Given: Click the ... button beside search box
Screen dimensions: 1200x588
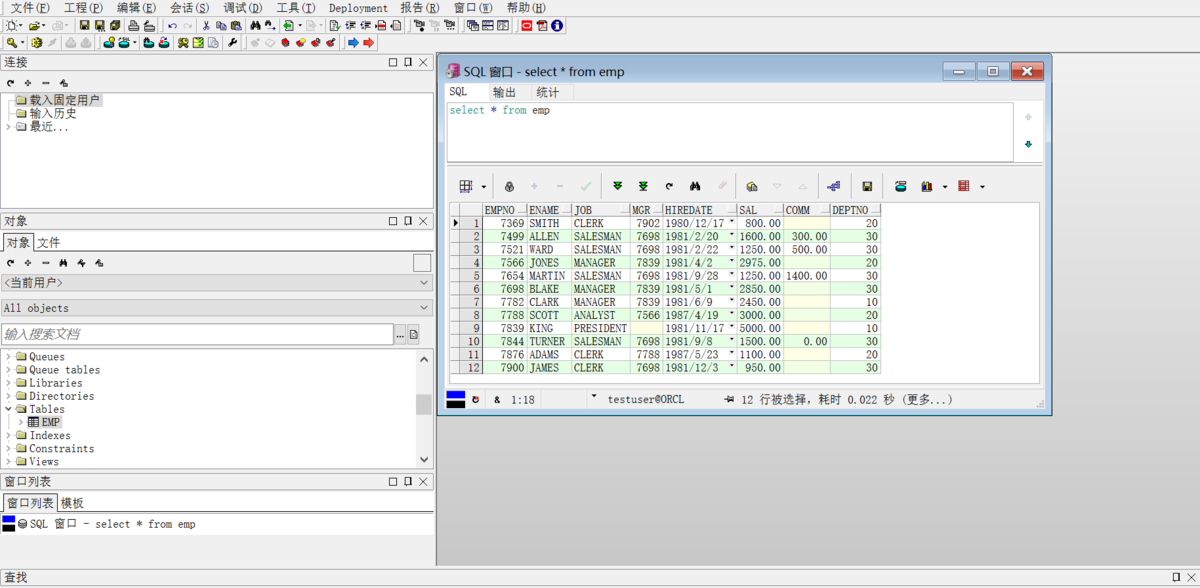Looking at the screenshot, I should pos(400,334).
